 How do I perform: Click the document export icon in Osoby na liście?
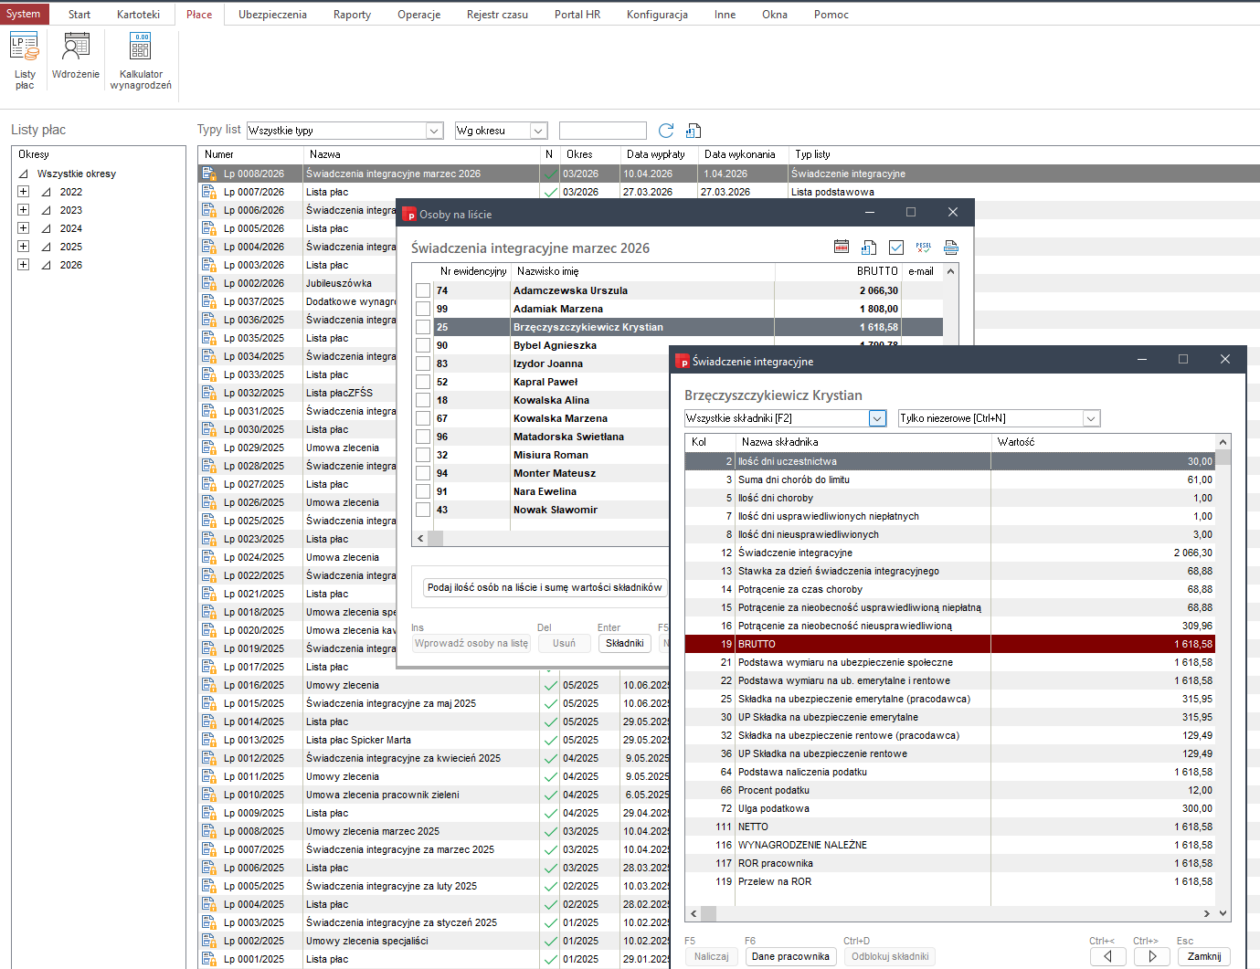click(869, 247)
